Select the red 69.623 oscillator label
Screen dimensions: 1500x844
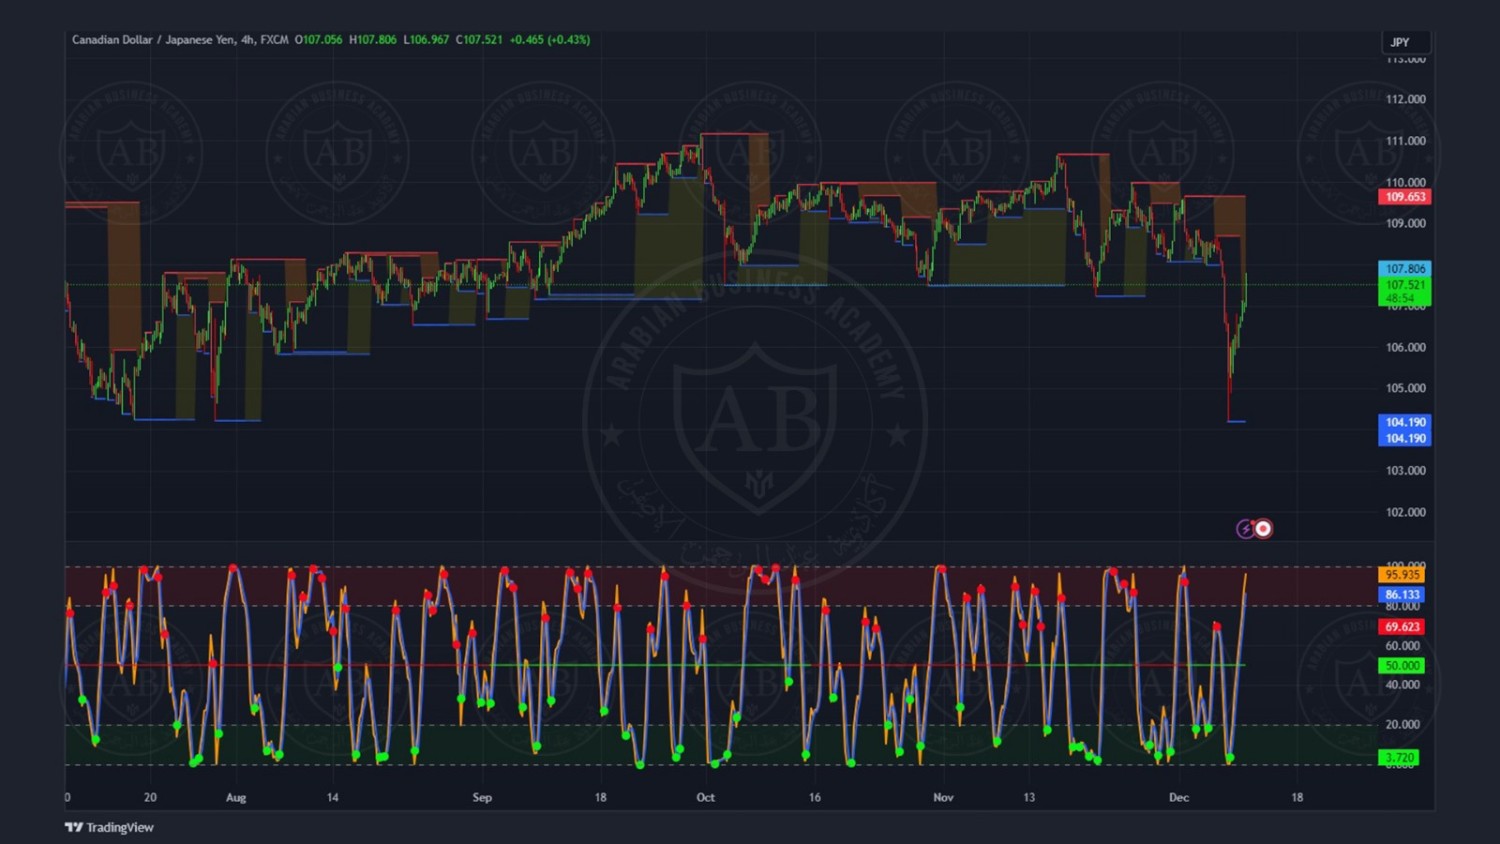point(1402,627)
